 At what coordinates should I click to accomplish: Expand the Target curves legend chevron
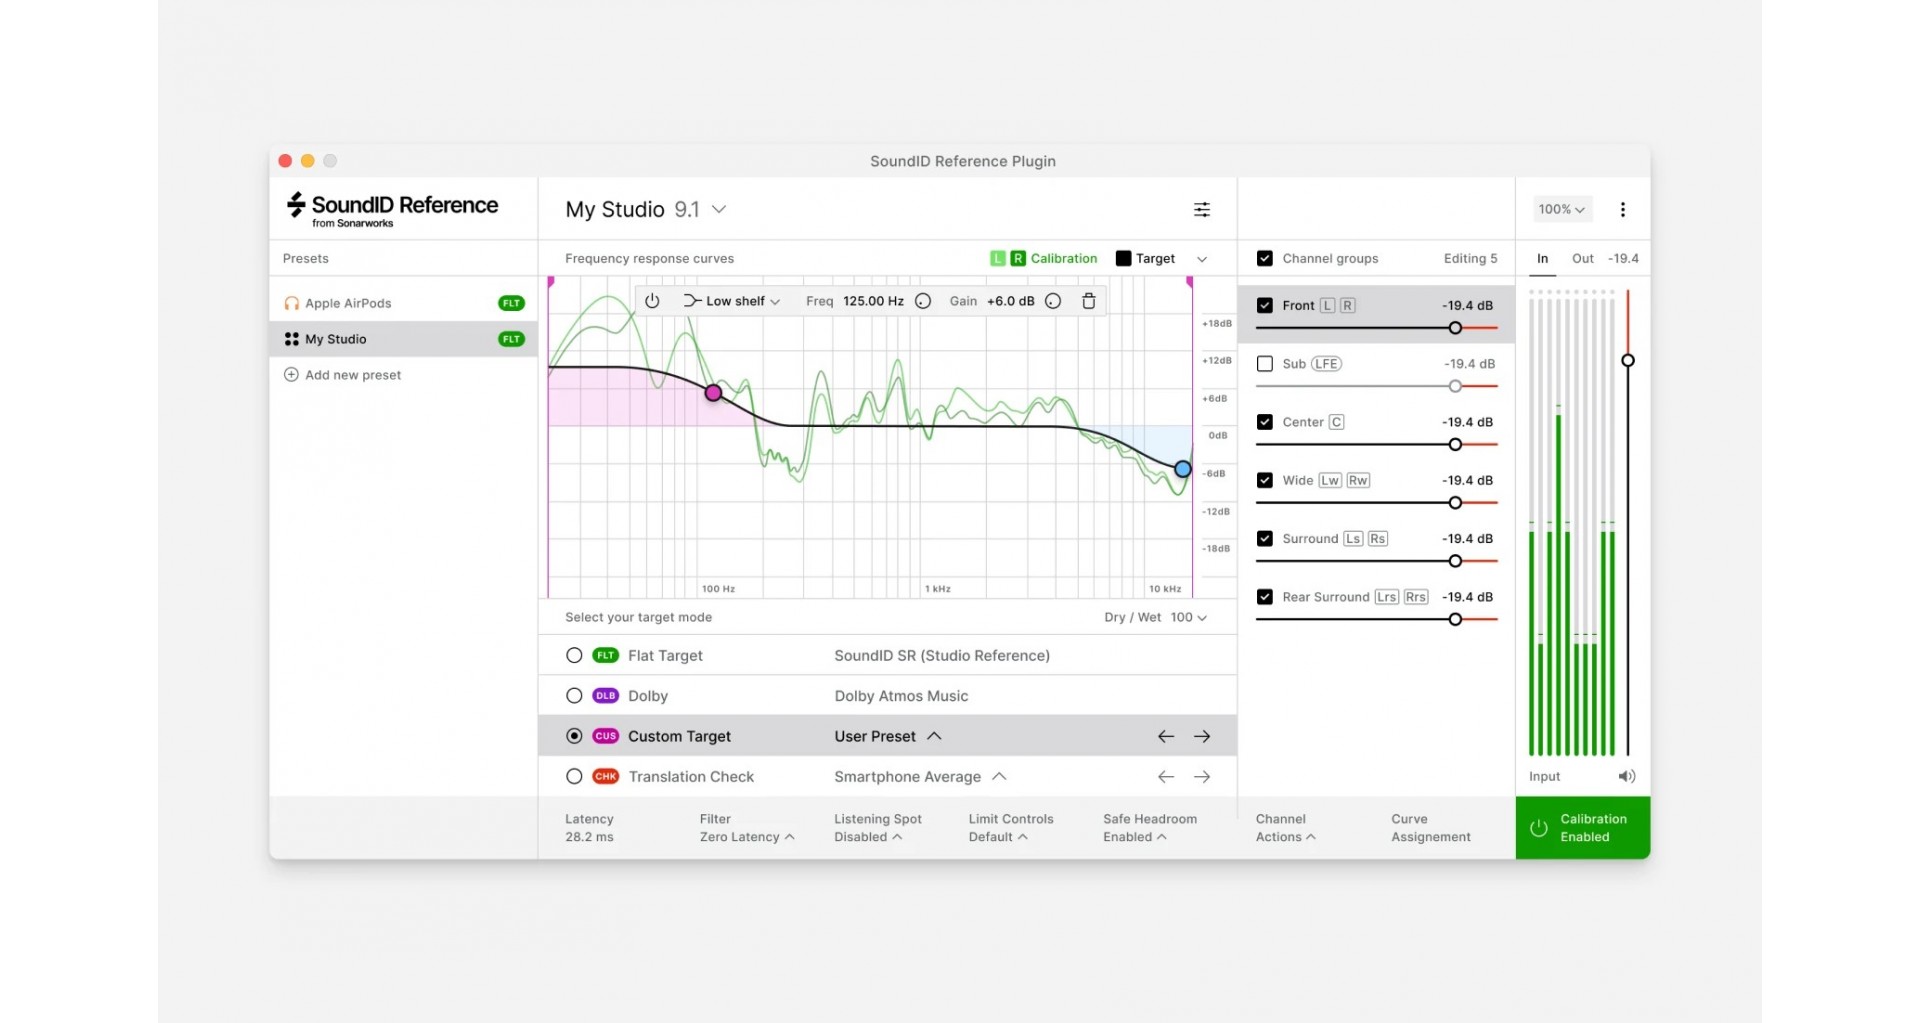(1202, 259)
